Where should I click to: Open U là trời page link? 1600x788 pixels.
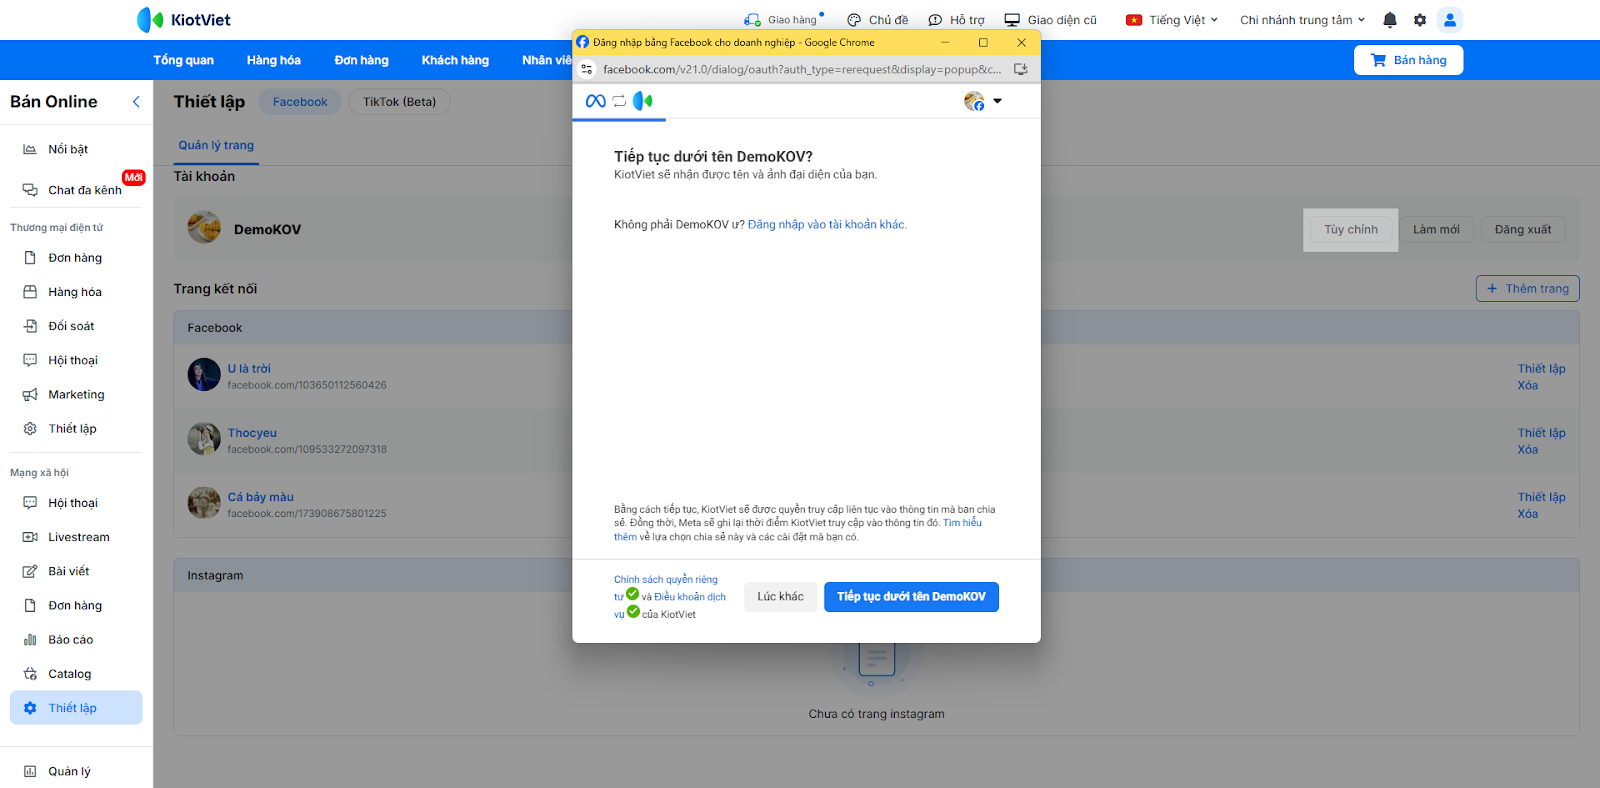[x=249, y=369]
